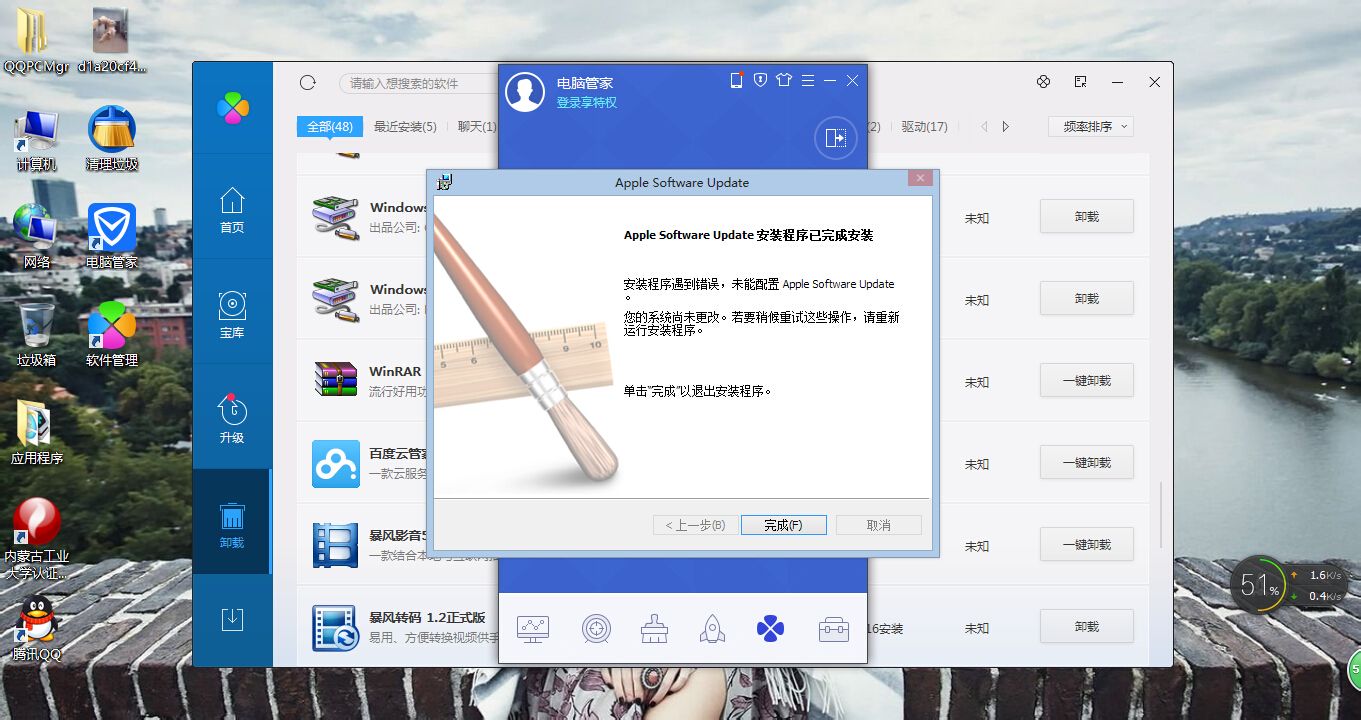Click 取消 in Apple Software Update dialog

(878, 525)
